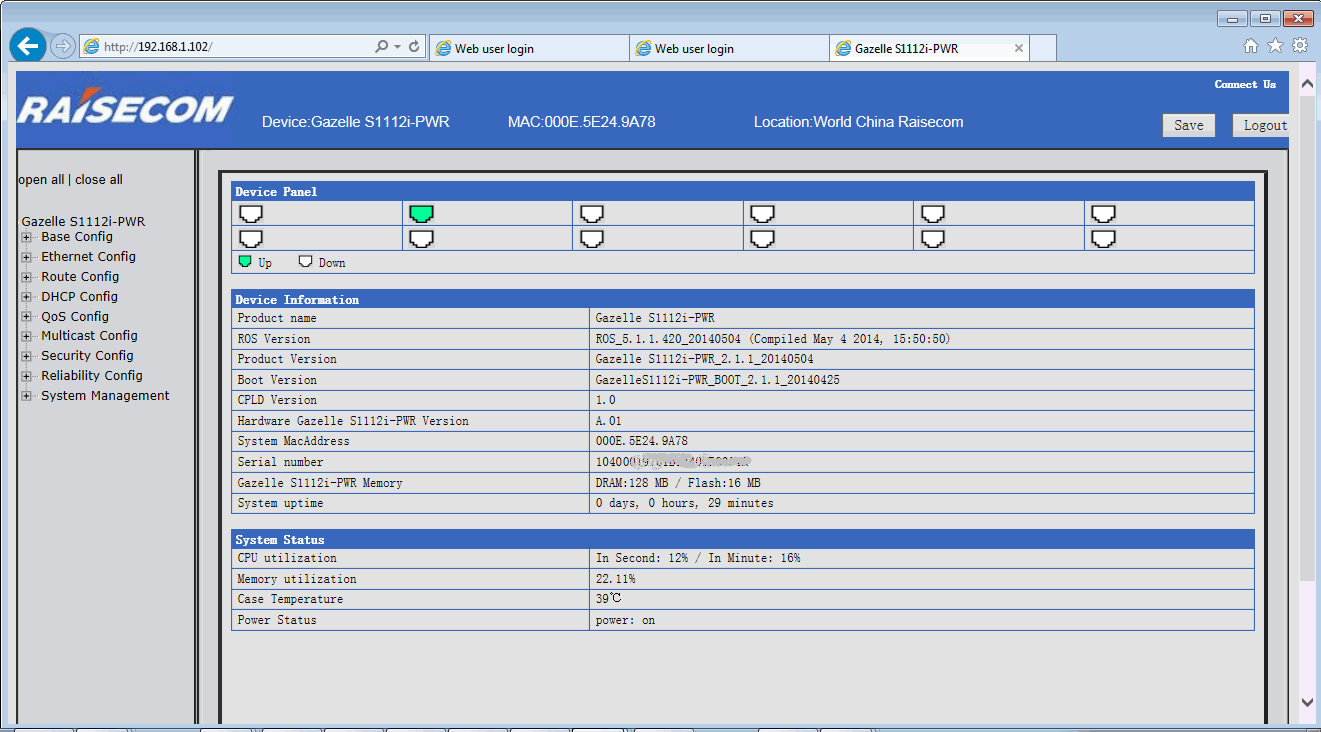Open the browser Tools gear icon
Viewport: 1321px width, 732px height.
tap(1300, 46)
